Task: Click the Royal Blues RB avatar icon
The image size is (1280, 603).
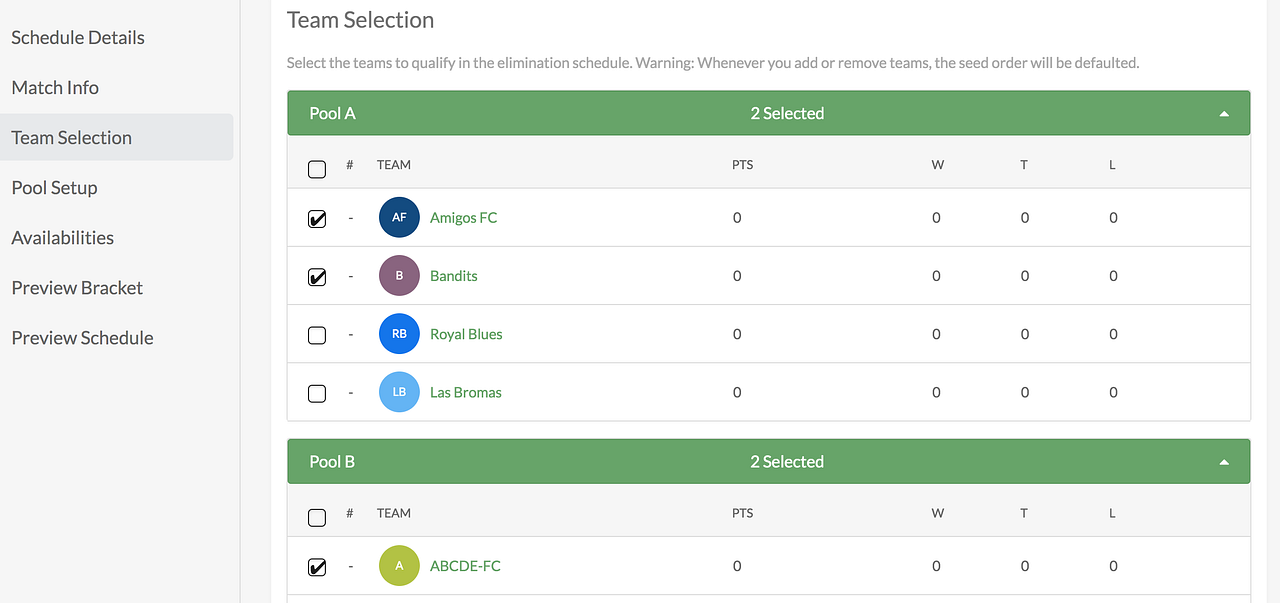Action: (399, 334)
